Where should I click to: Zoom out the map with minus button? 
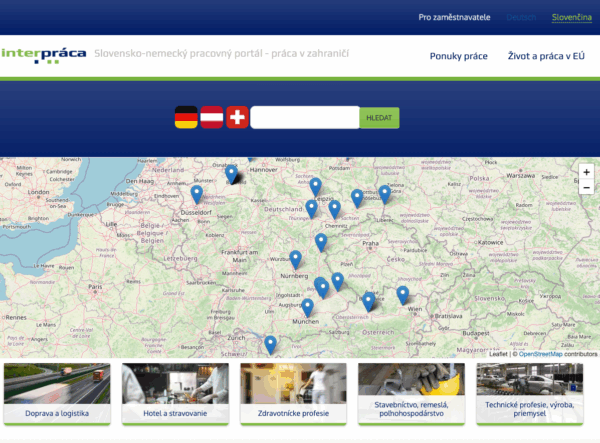(586, 187)
